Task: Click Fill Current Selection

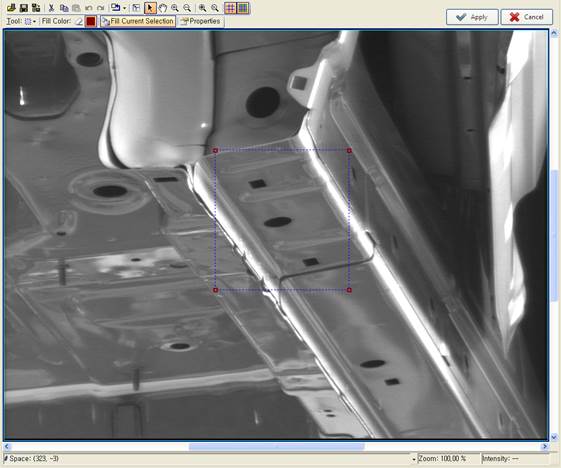Action: 138,21
